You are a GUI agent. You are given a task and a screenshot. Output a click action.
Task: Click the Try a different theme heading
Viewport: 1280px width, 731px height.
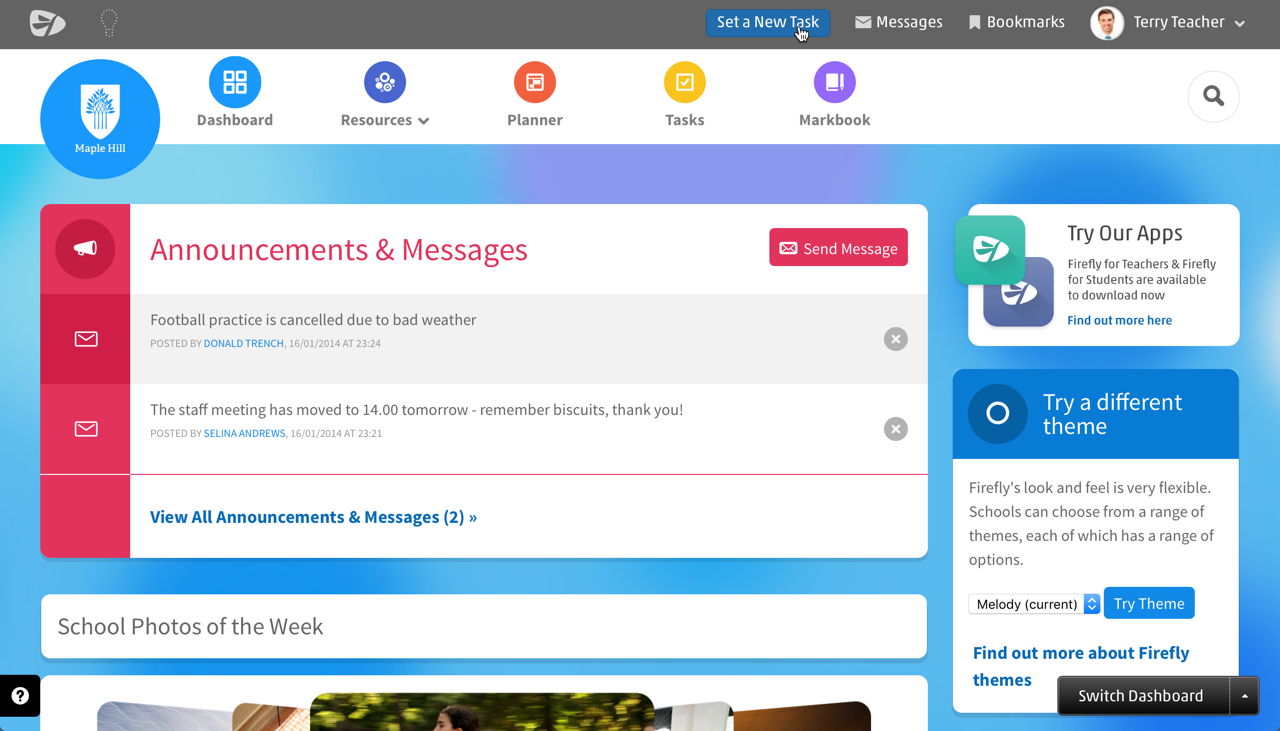pos(1112,414)
